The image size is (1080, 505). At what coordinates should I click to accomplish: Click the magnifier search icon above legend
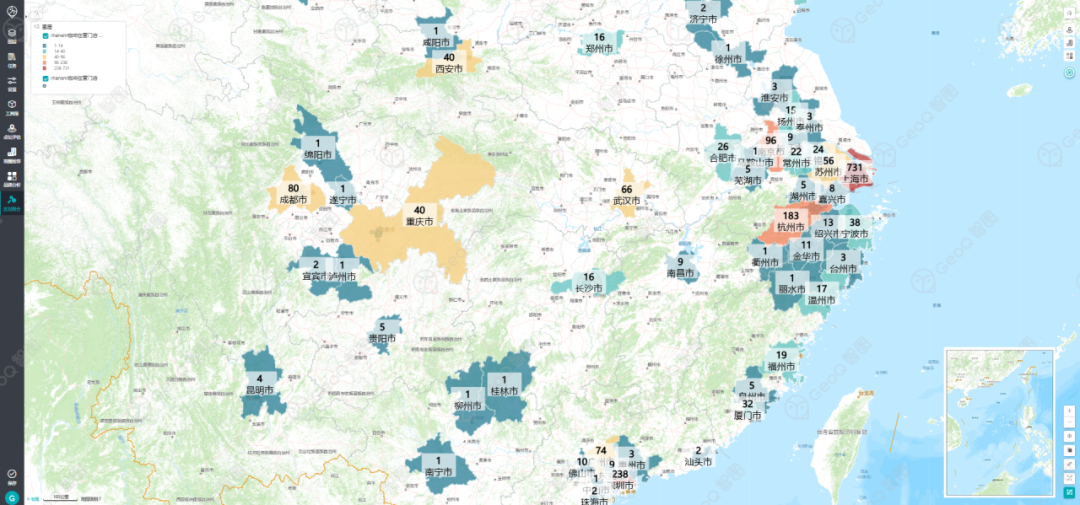point(37,13)
